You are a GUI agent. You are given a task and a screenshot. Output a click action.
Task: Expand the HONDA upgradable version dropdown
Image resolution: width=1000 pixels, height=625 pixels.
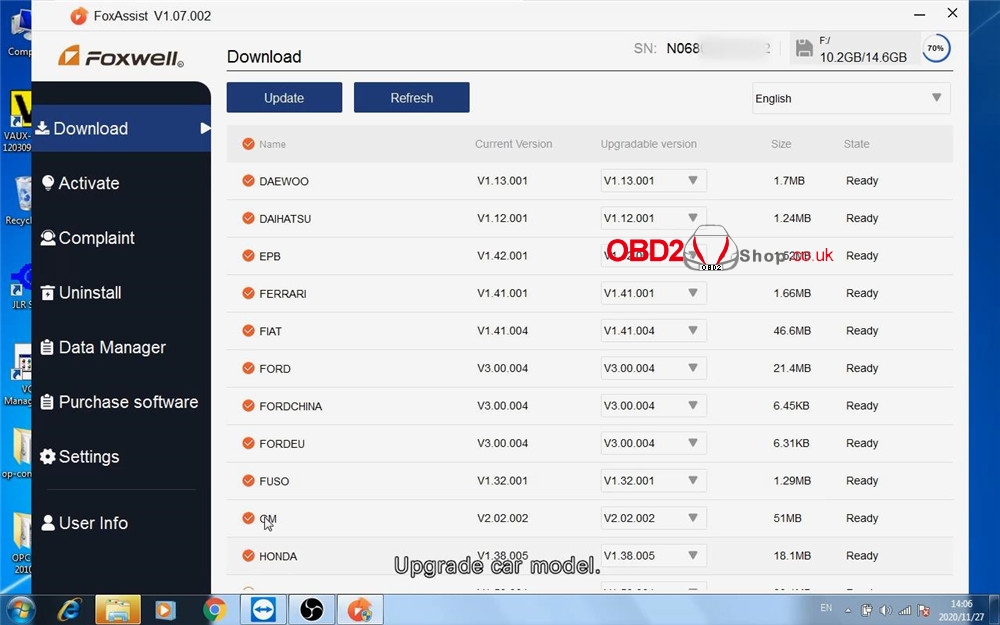(x=653, y=556)
